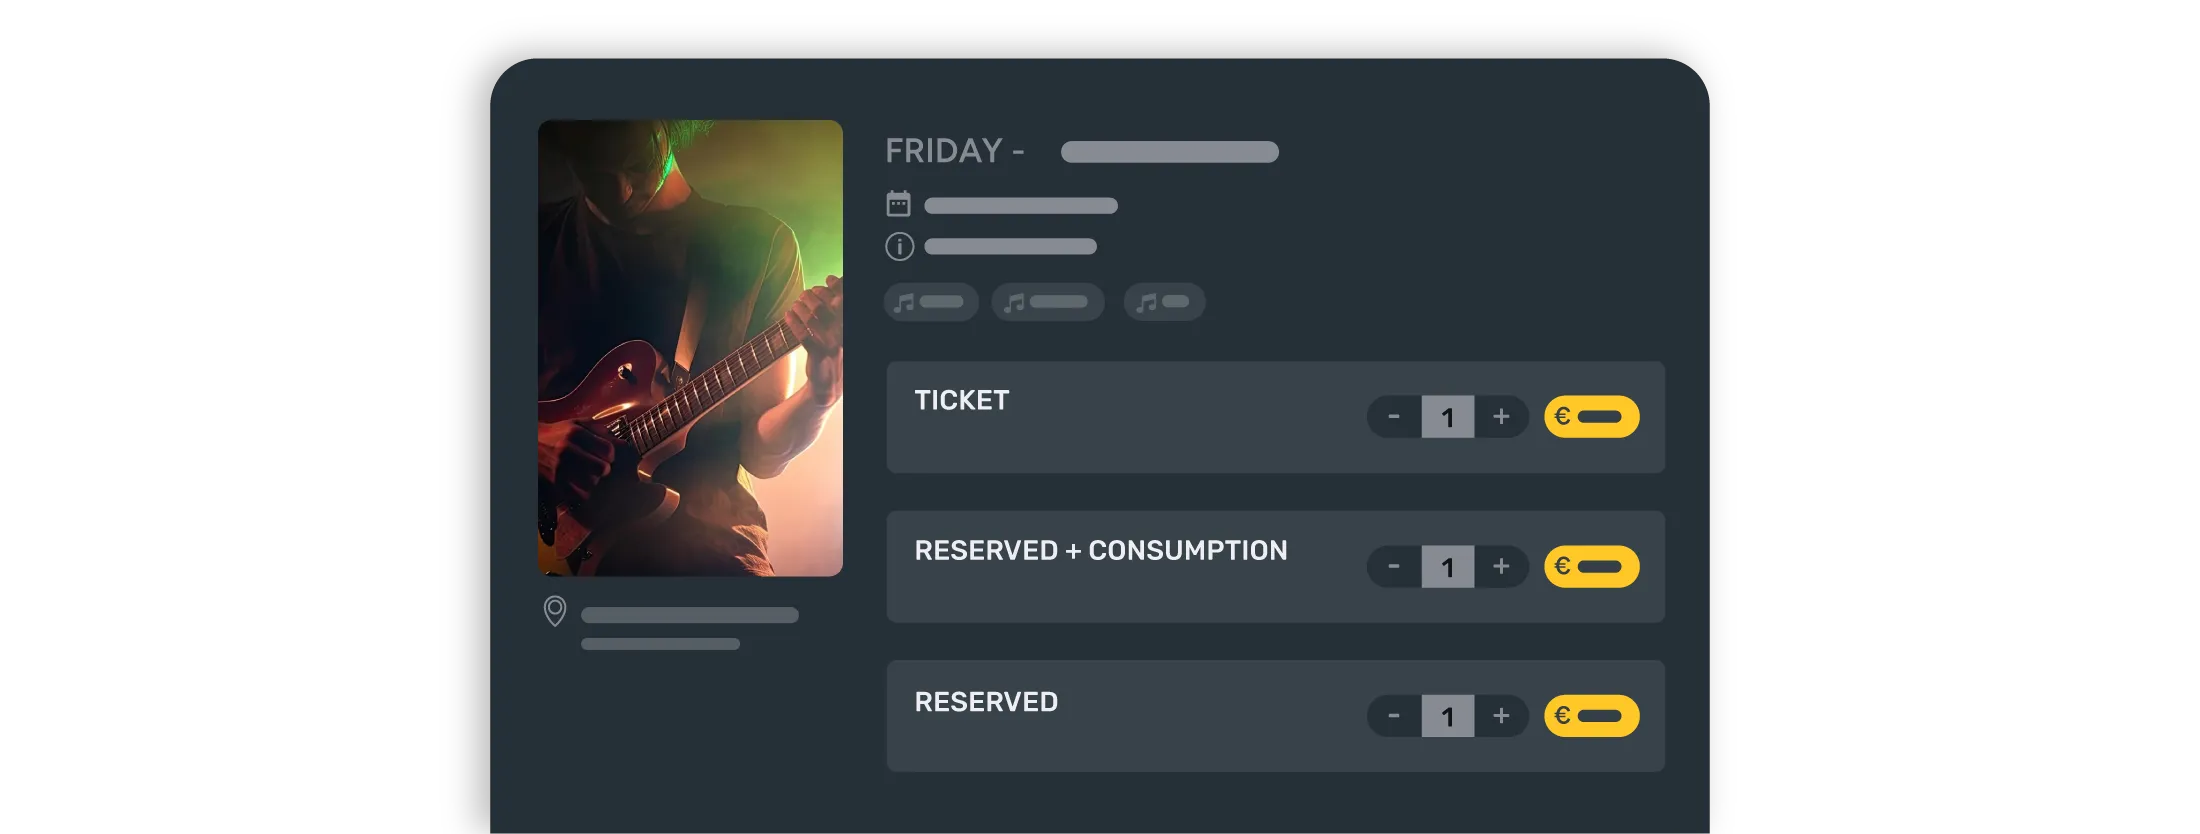Click the yellow euro price button for TICKET
This screenshot has height=834, width=2200.
1591,417
